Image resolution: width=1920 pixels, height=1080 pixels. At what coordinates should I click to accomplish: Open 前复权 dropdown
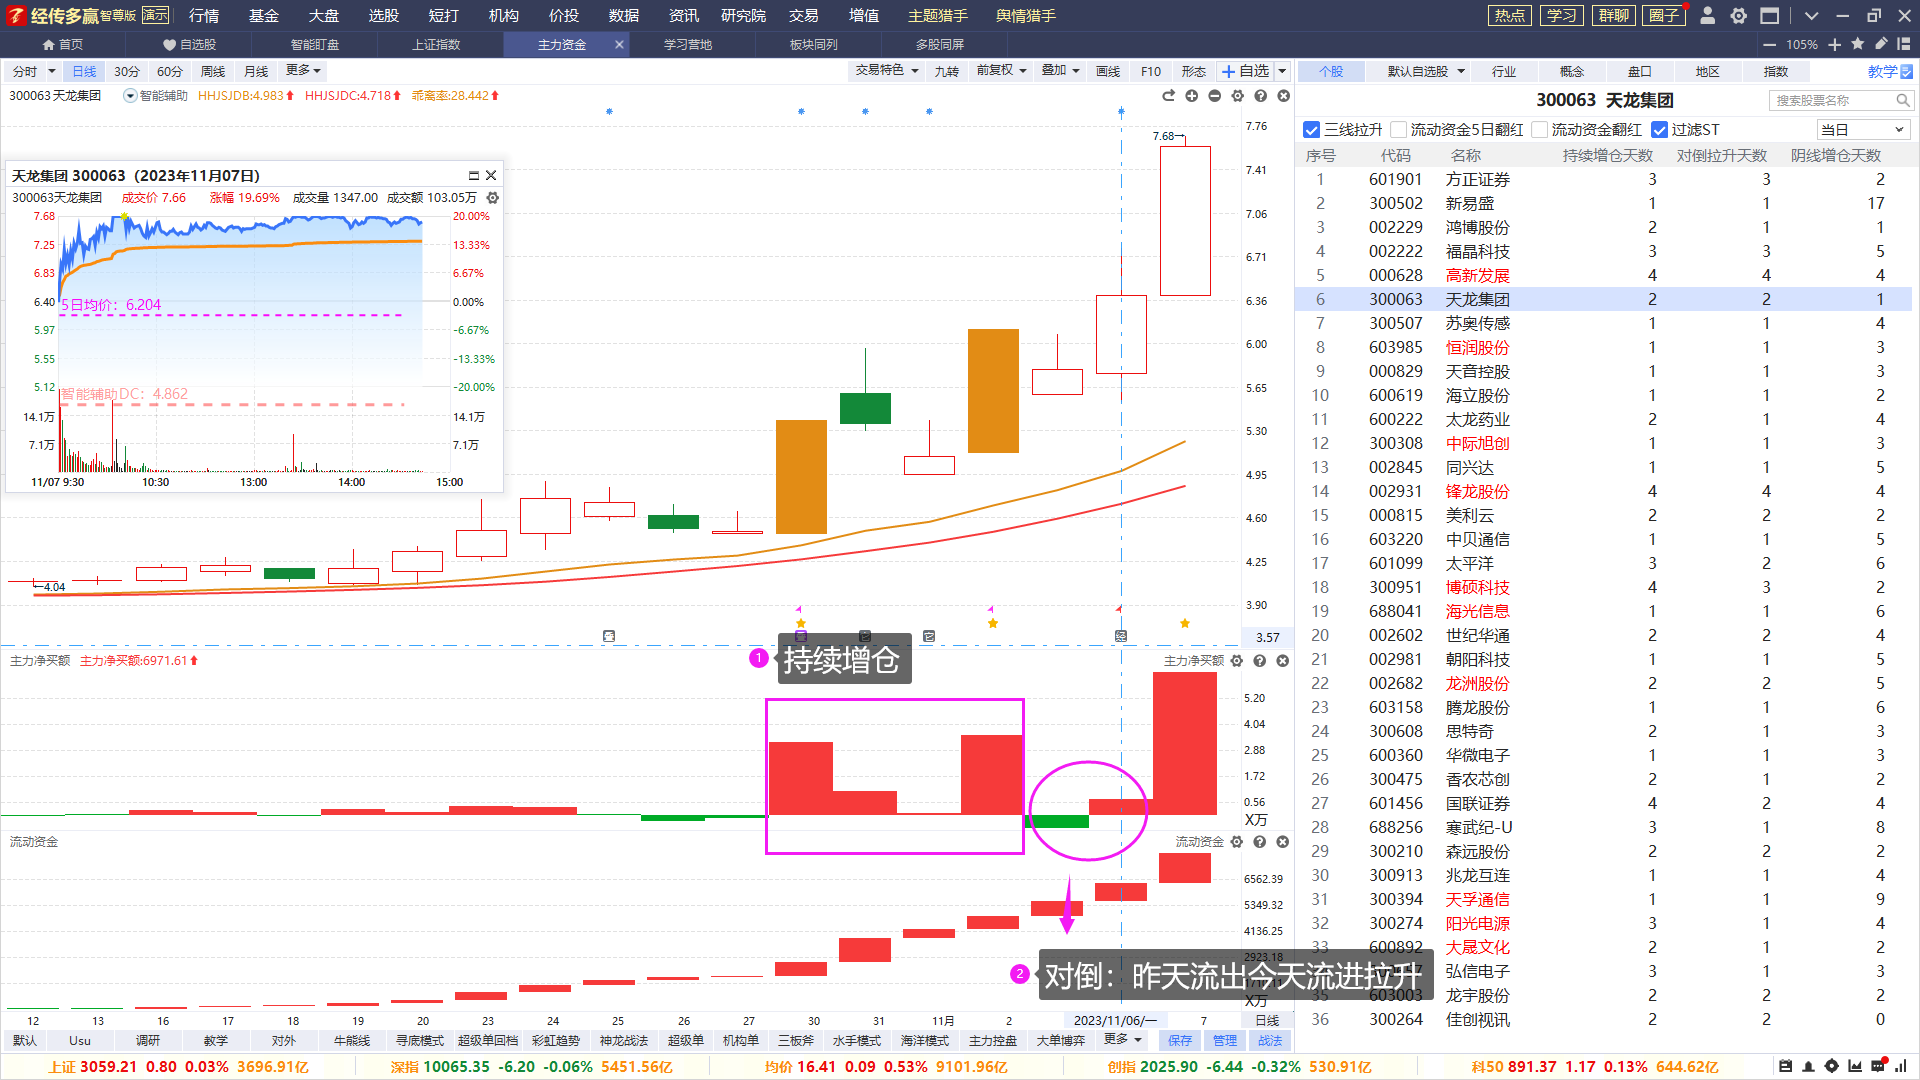tap(1002, 70)
